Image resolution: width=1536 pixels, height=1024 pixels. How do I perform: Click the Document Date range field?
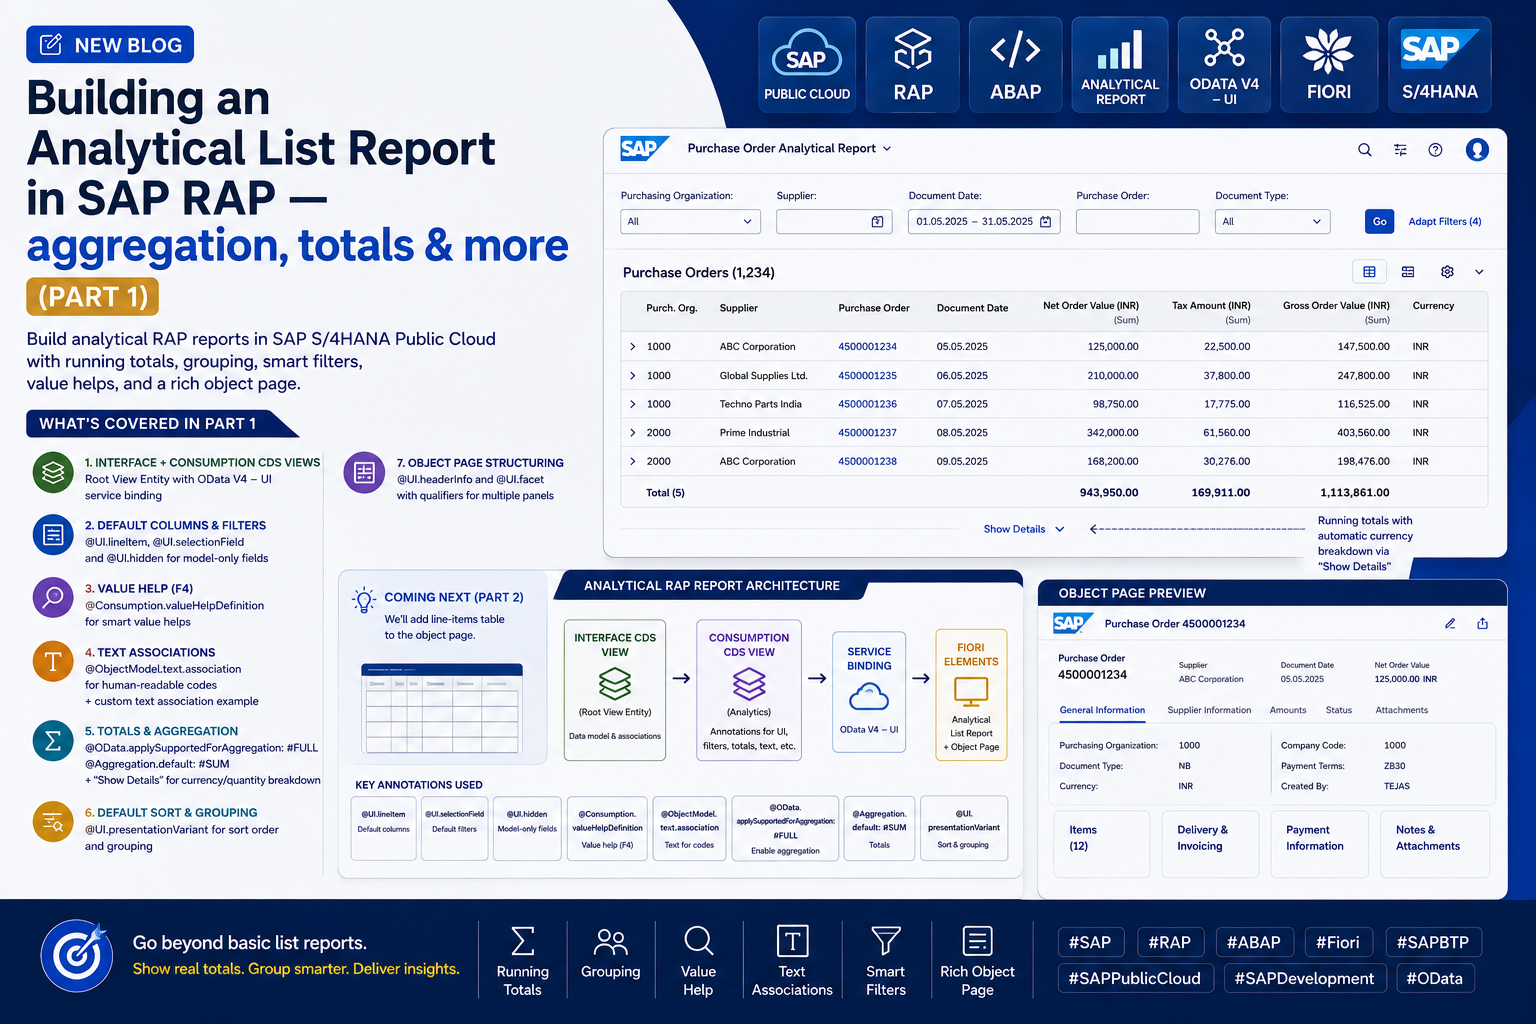(x=983, y=221)
